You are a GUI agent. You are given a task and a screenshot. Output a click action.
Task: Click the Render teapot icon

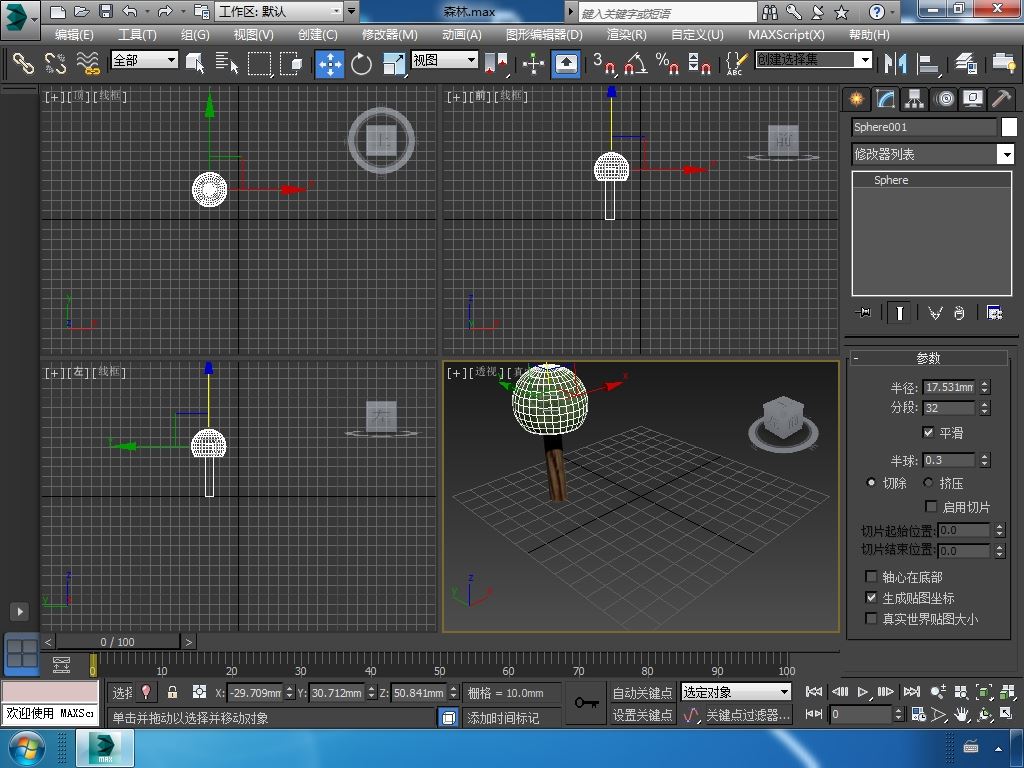[1003, 63]
